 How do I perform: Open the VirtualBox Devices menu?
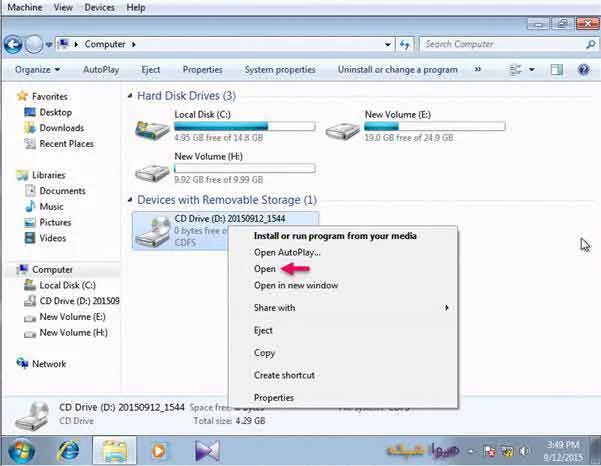click(x=99, y=7)
